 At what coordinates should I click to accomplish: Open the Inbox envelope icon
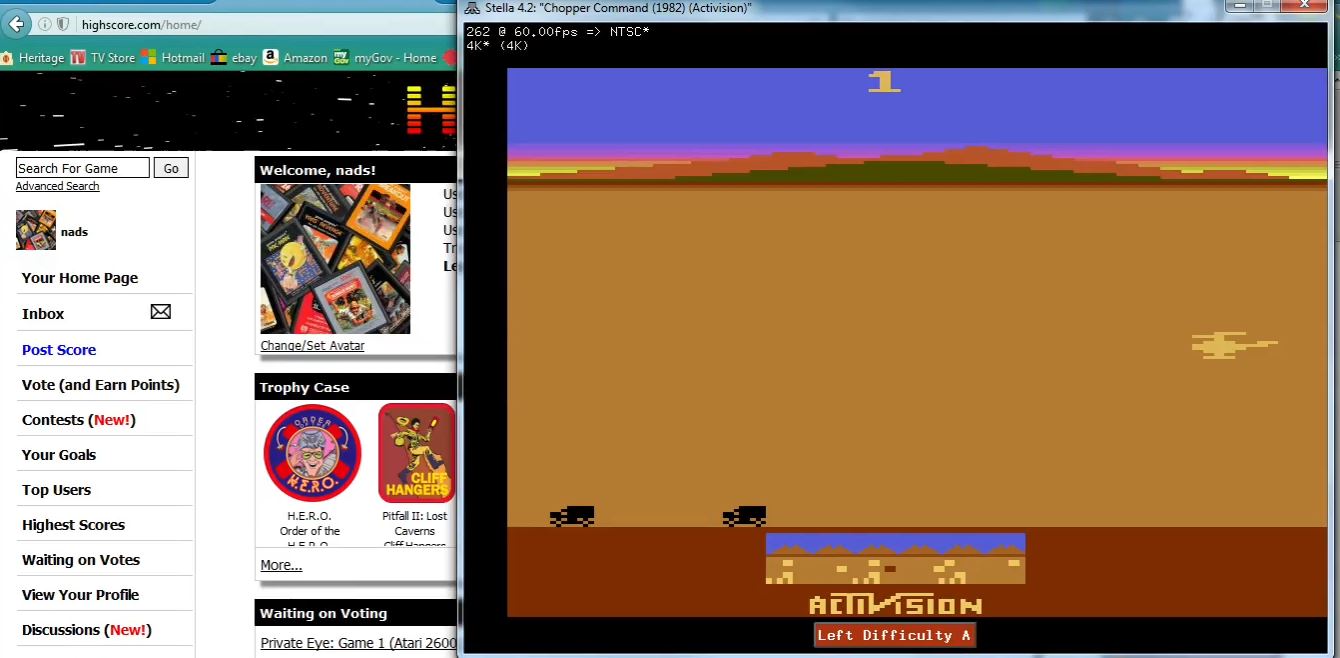(x=160, y=312)
